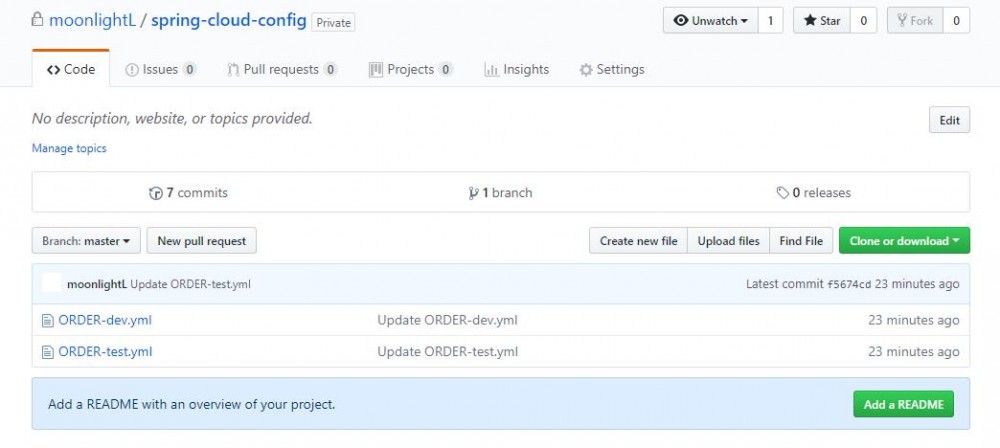Click the Insights graph icon
The image size is (1000, 448).
[x=491, y=70]
